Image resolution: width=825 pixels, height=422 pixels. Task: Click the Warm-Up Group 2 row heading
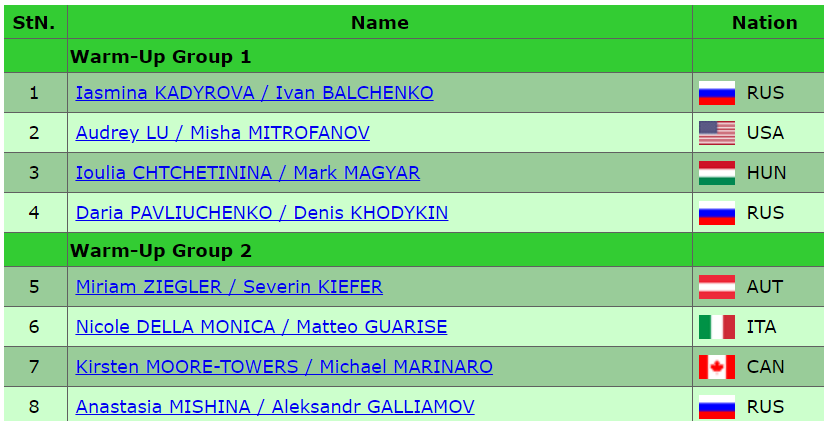[160, 250]
